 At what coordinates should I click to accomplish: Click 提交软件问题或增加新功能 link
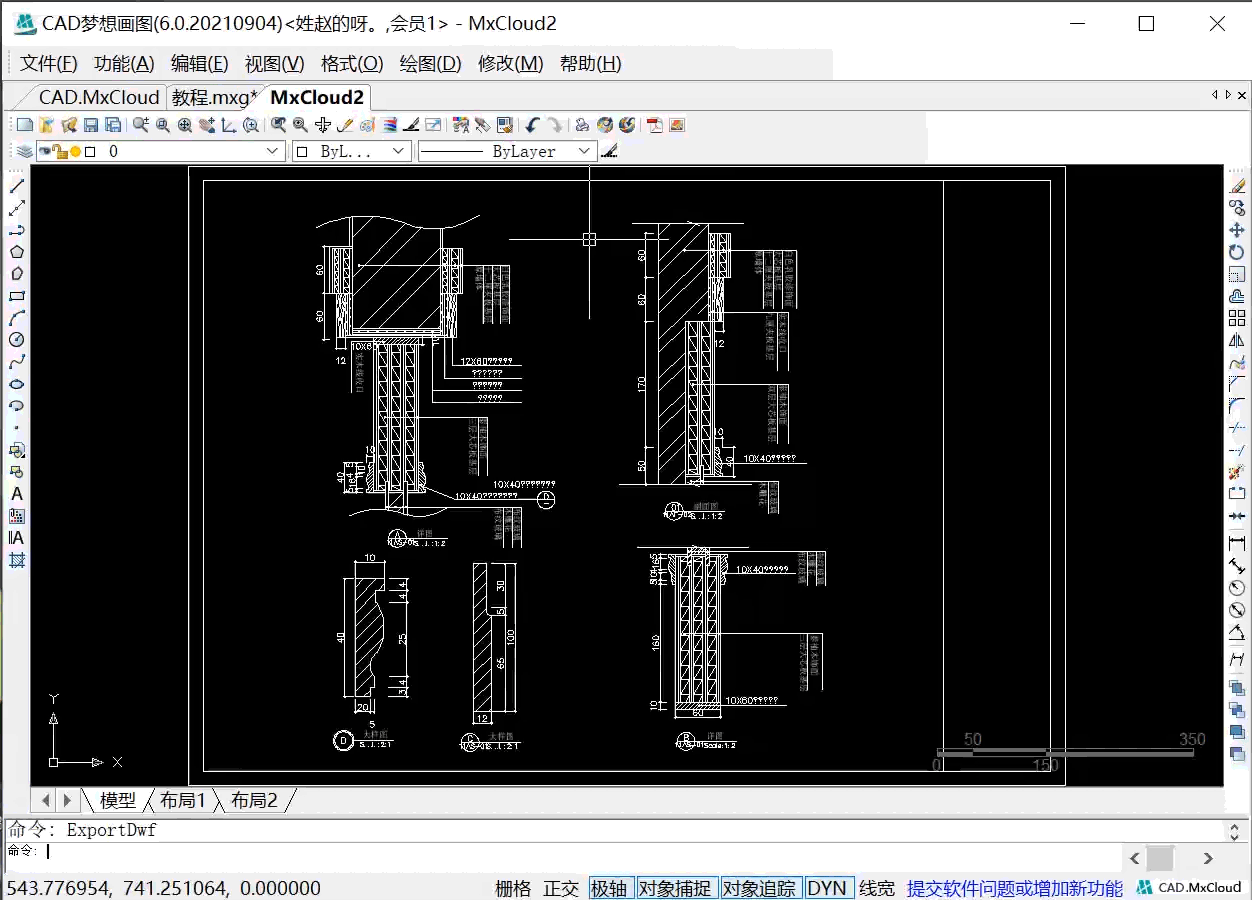click(1015, 888)
